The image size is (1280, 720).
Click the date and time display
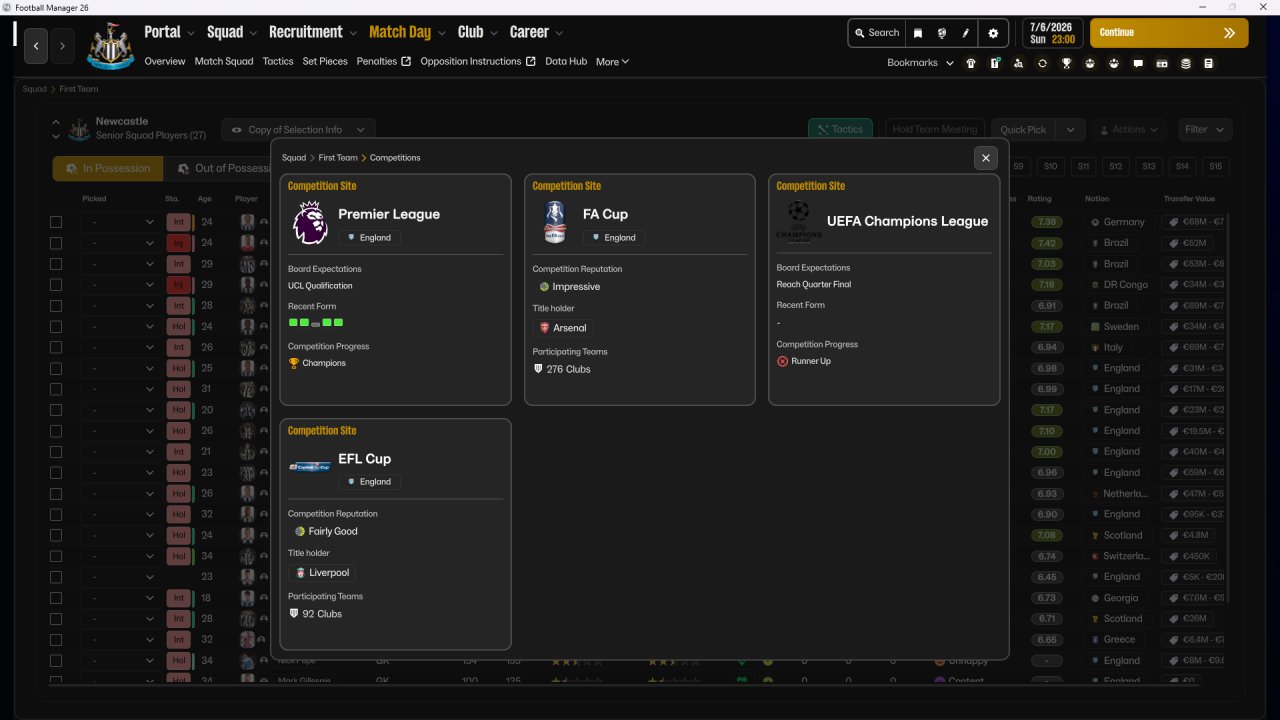pyautogui.click(x=1053, y=33)
